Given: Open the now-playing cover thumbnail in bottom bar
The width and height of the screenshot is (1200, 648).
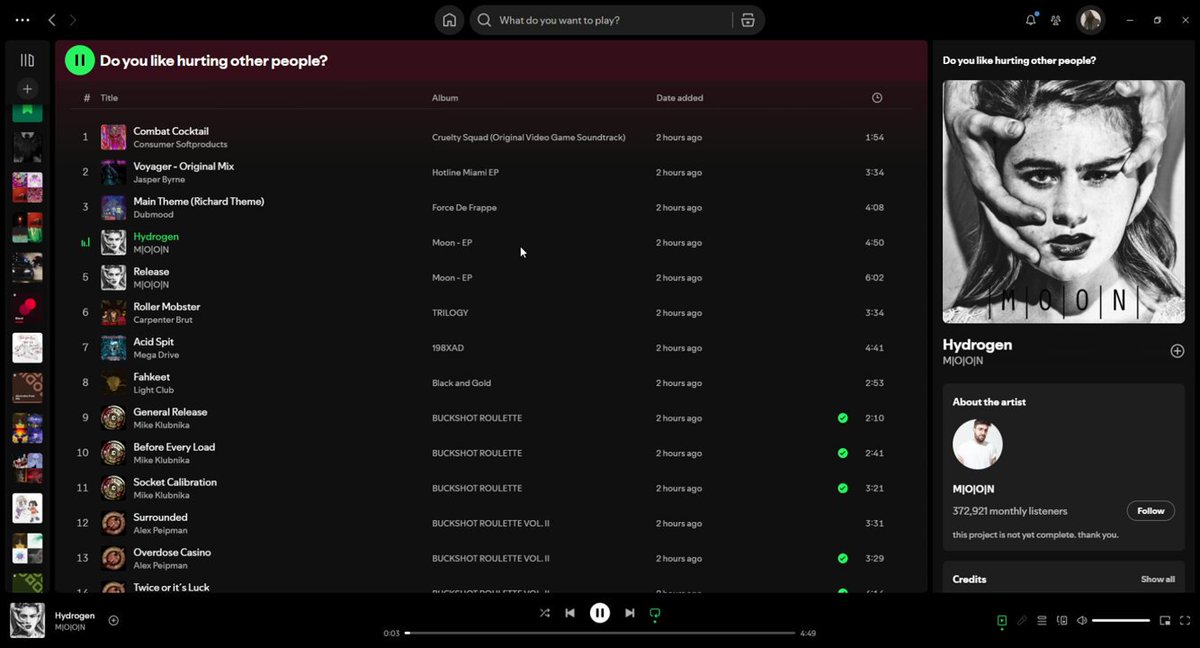Looking at the screenshot, I should click(27, 621).
